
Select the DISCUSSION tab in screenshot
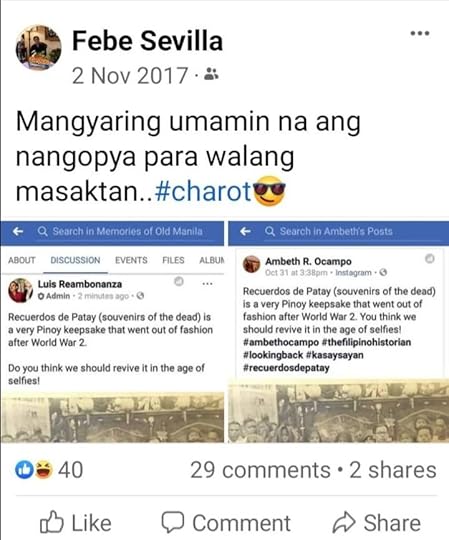click(75, 260)
